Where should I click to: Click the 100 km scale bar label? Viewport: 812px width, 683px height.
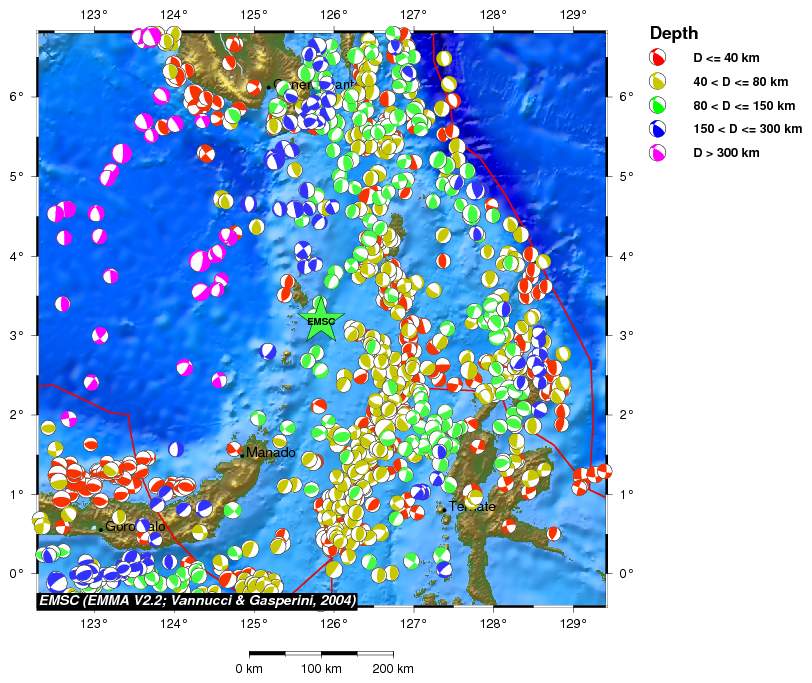tap(322, 668)
